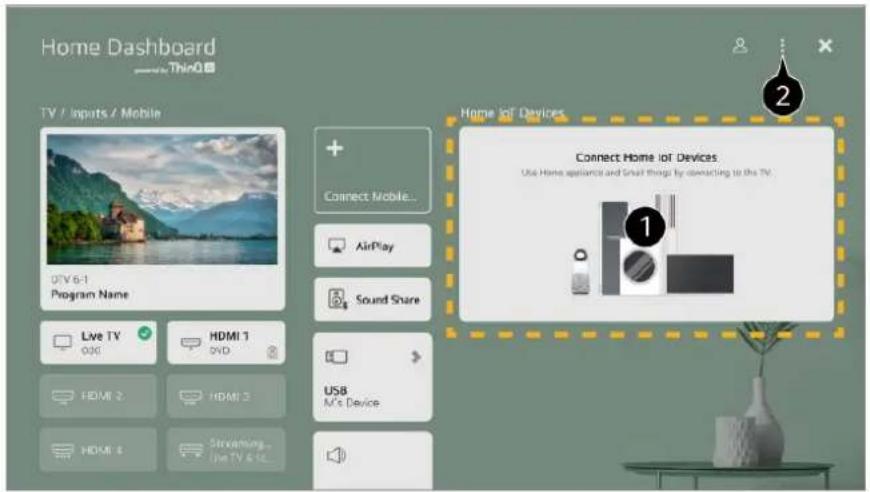Image resolution: width=870 pixels, height=492 pixels.
Task: Open the USB M's Device tile
Action: point(372,377)
